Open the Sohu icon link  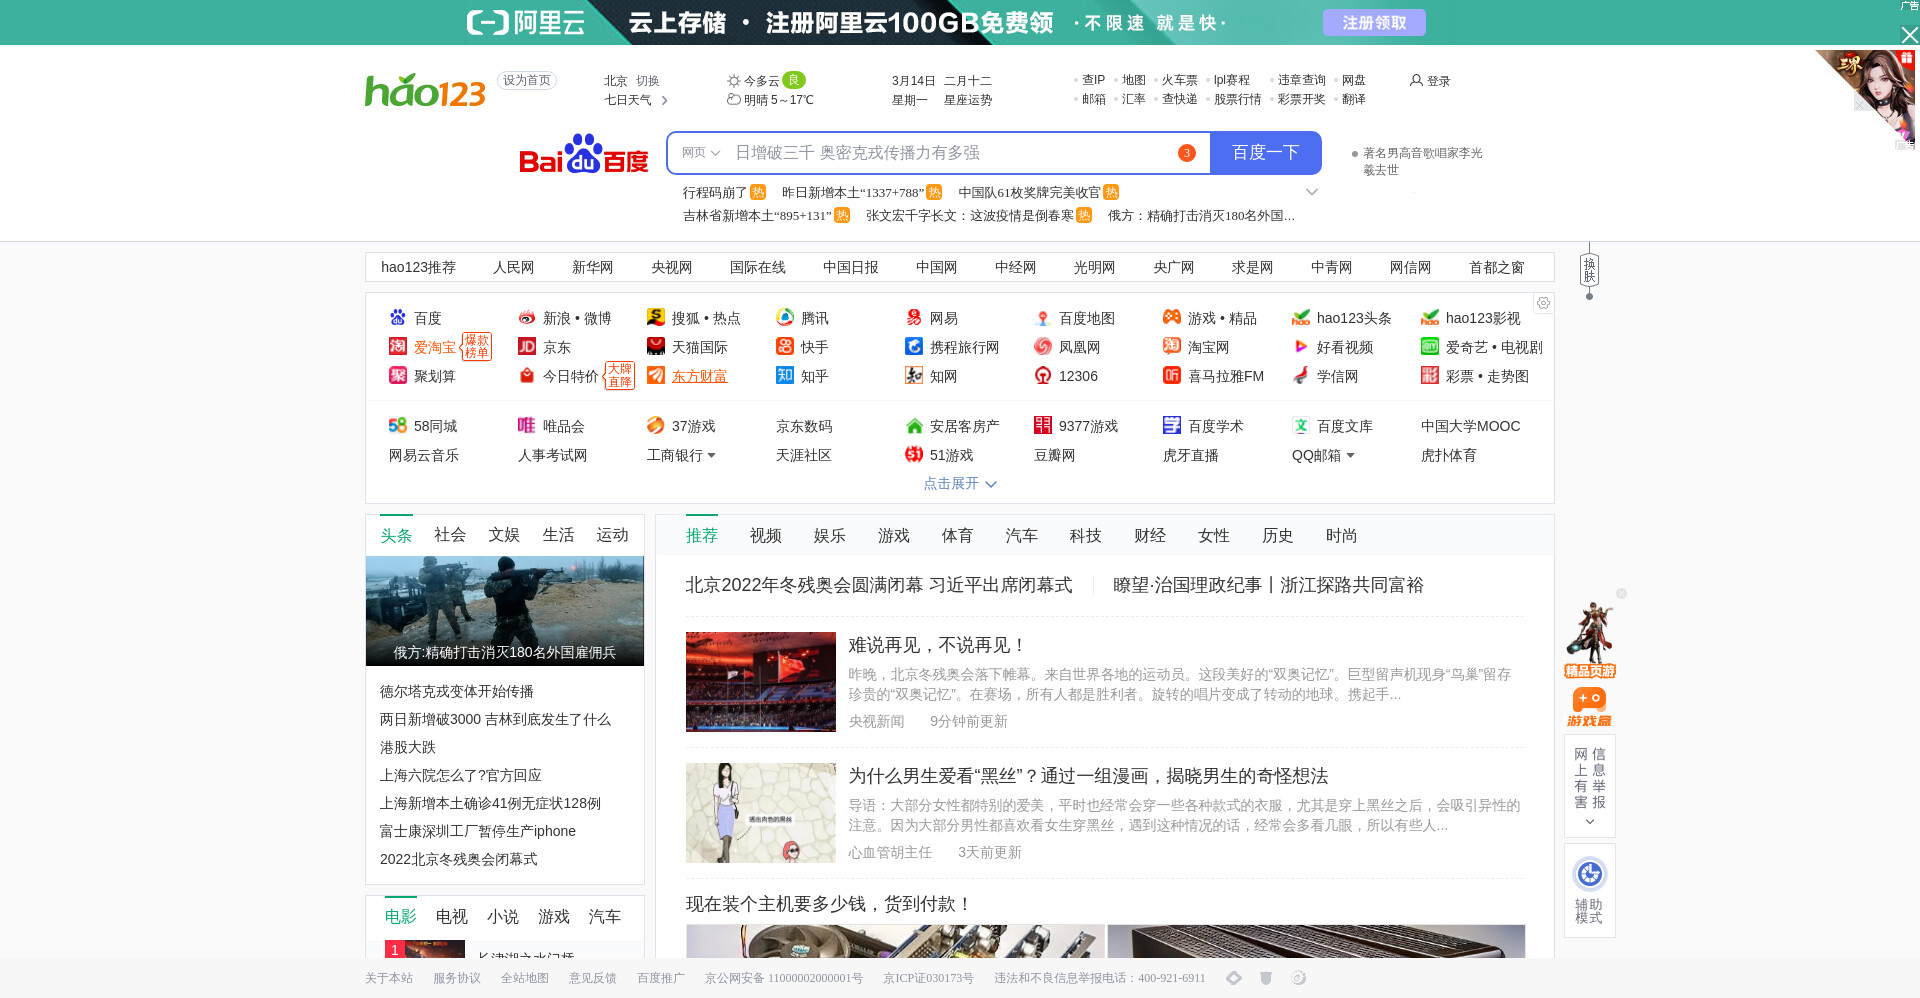point(656,318)
